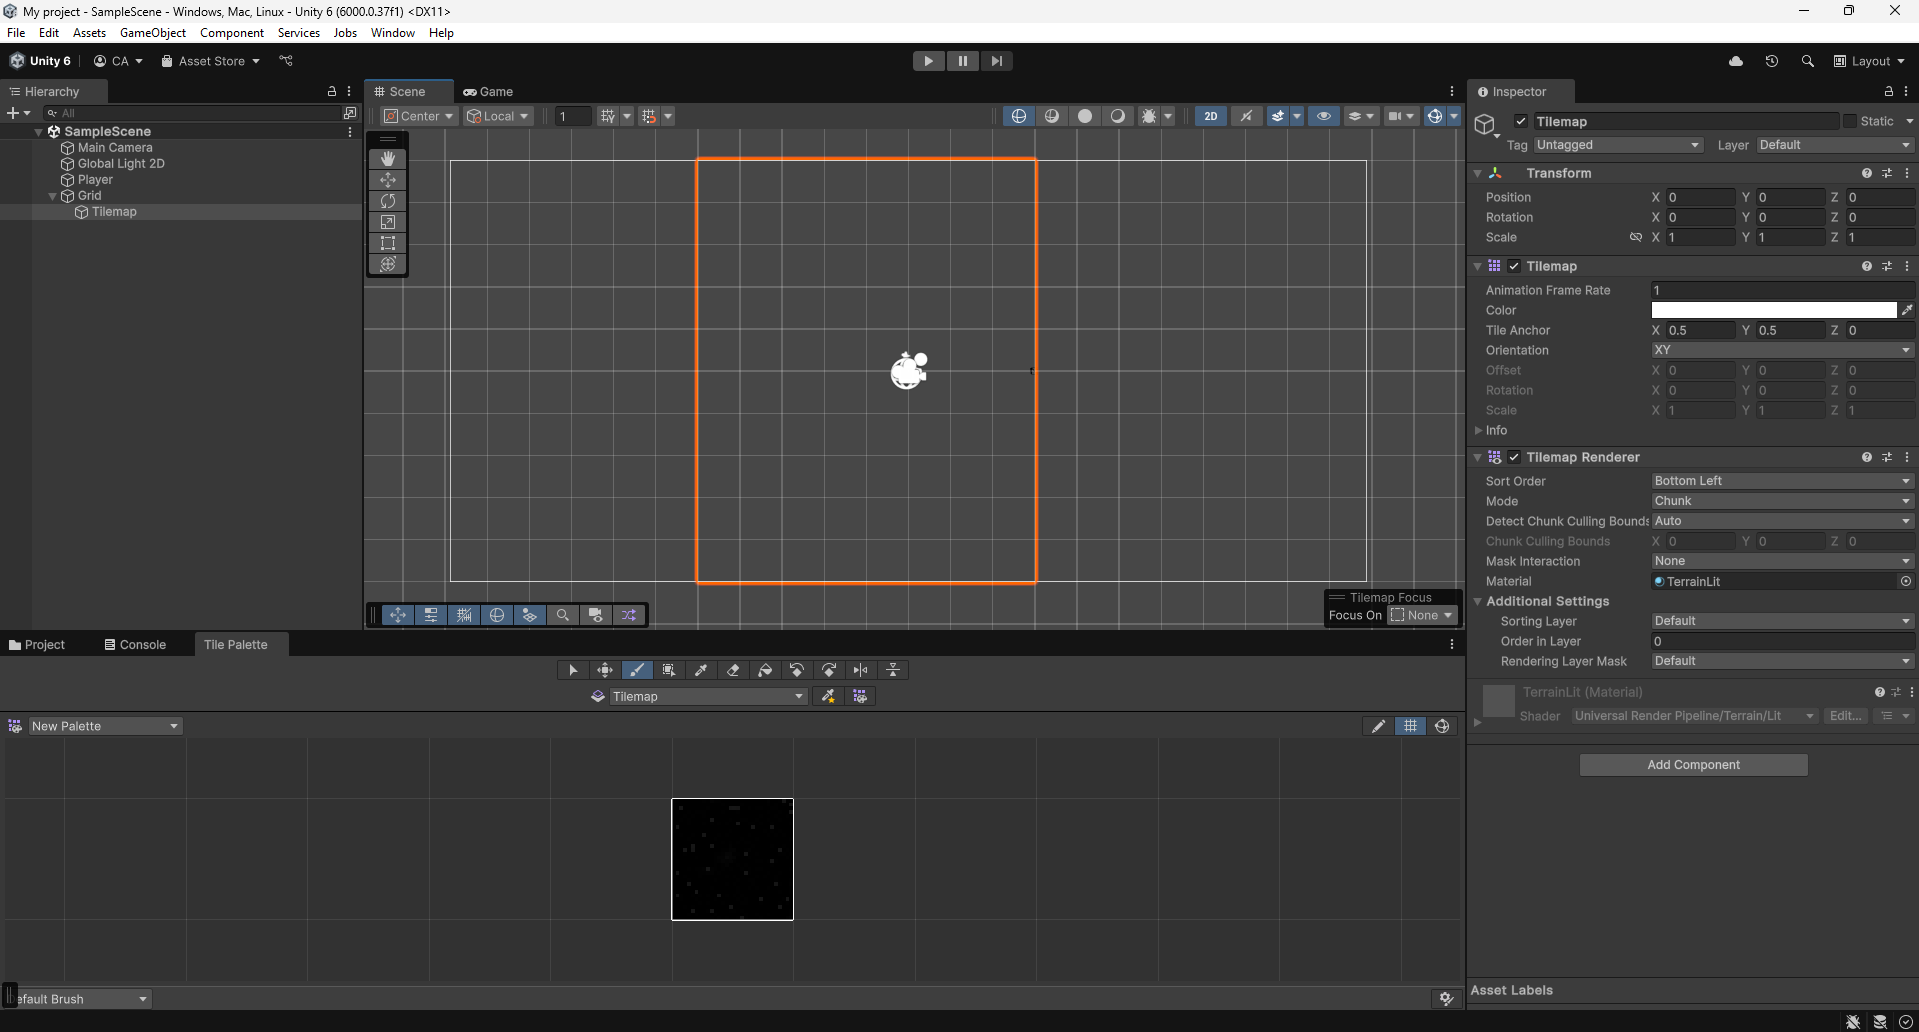This screenshot has height=1032, width=1919.
Task: Choose the paintbrush tool in Tile Palette
Action: point(637,670)
